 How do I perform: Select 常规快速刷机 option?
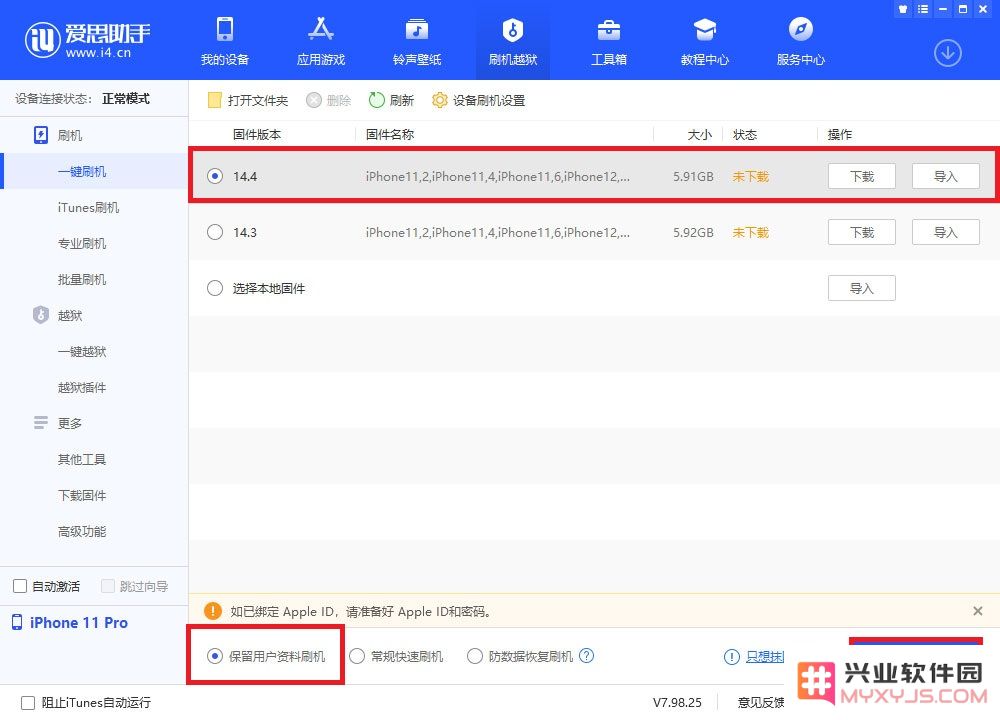click(x=396, y=656)
